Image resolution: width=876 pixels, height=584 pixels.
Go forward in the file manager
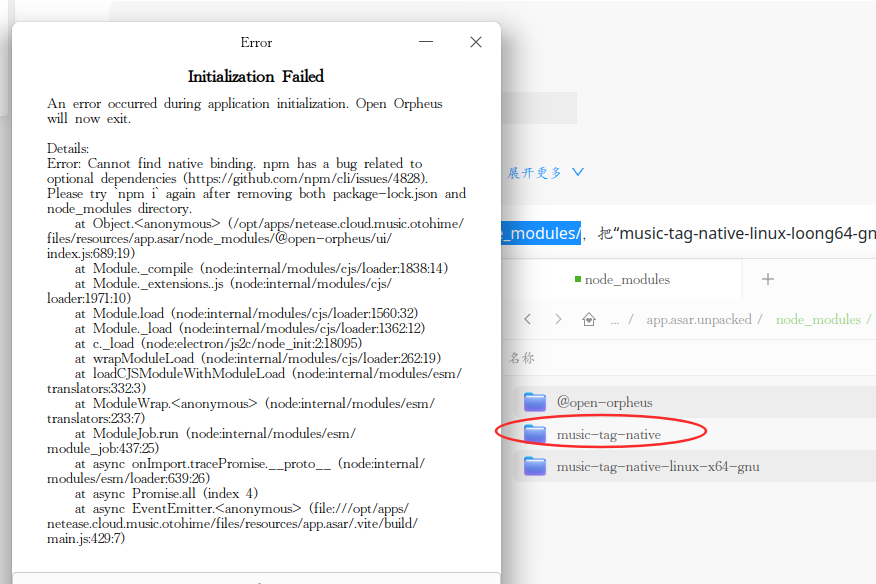558,319
